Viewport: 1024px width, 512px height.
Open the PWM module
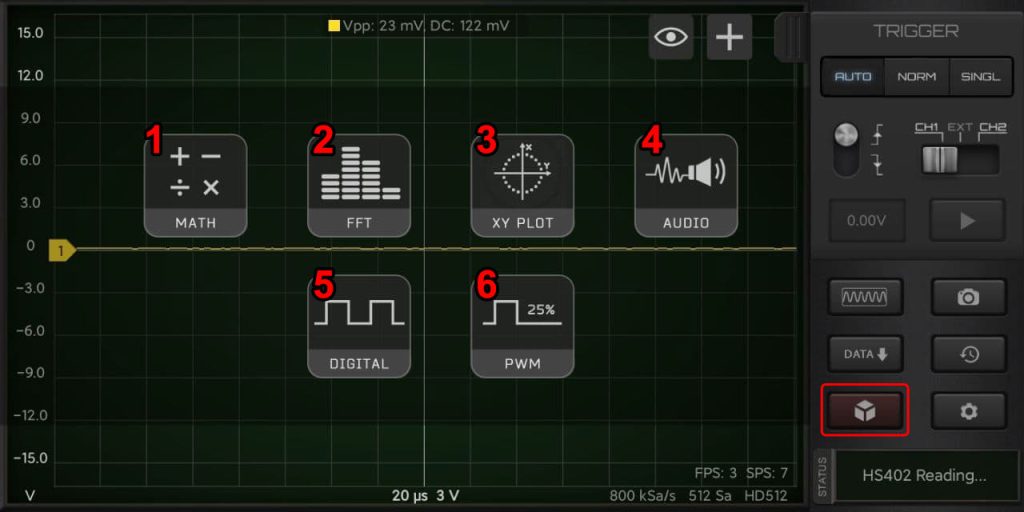coord(522,326)
